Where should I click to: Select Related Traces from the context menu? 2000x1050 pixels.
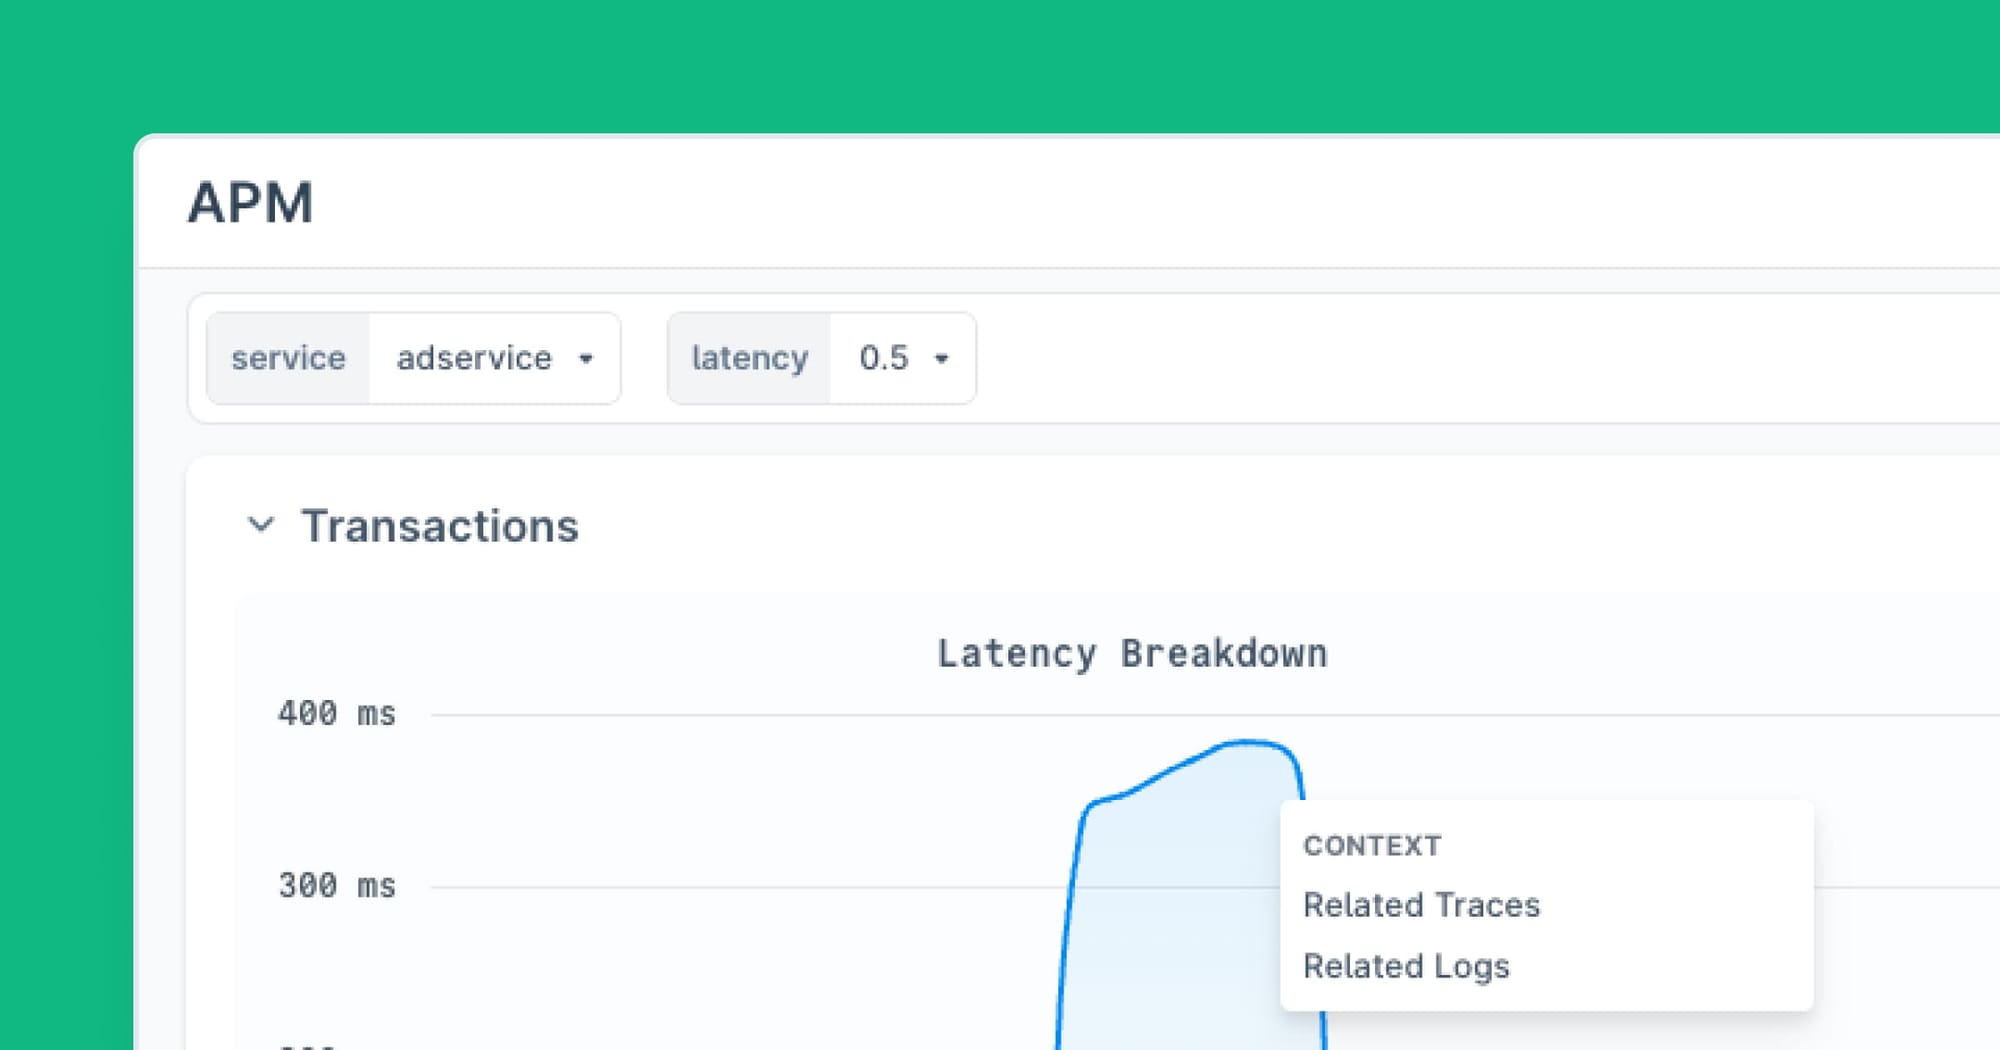pos(1421,905)
